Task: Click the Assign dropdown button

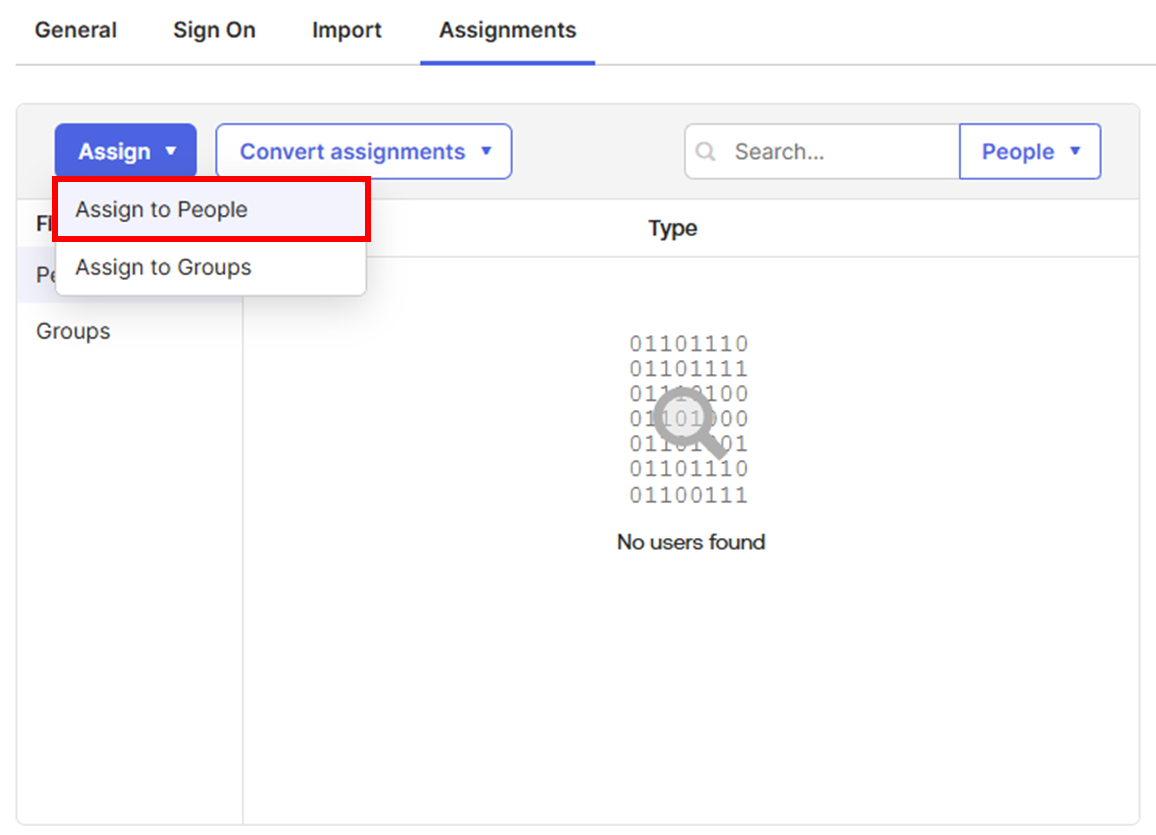Action: [126, 151]
